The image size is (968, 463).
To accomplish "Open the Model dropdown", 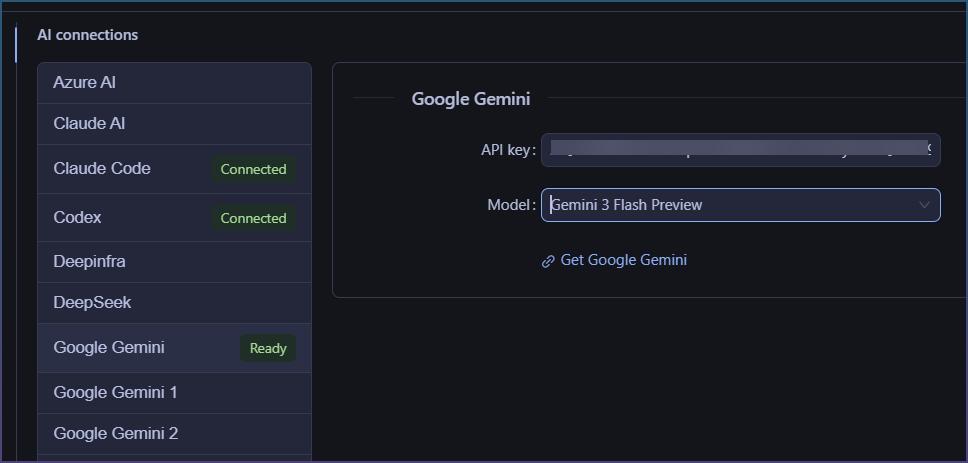I will 741,205.
